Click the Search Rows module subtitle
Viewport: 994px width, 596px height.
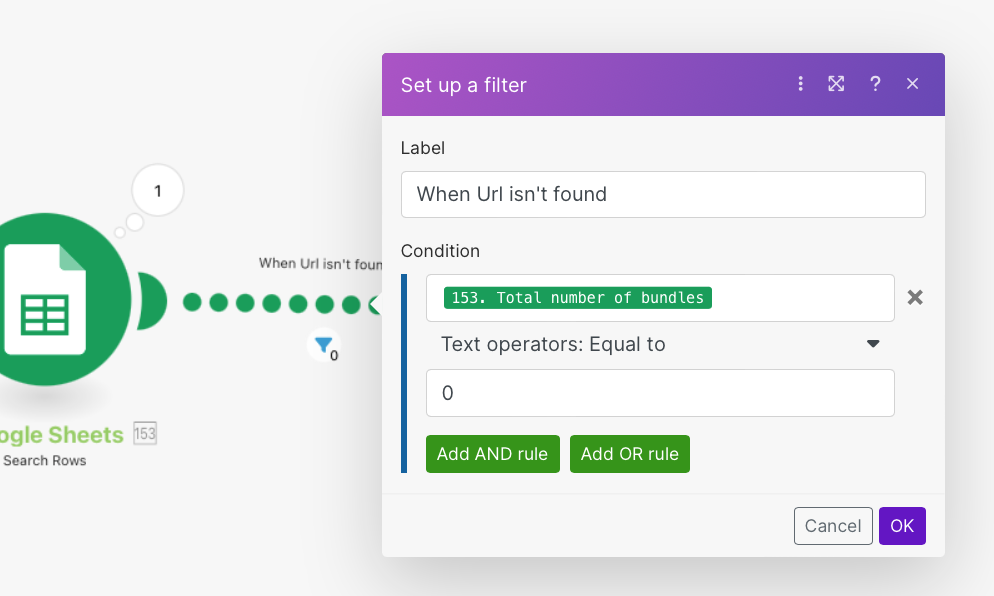[45, 461]
